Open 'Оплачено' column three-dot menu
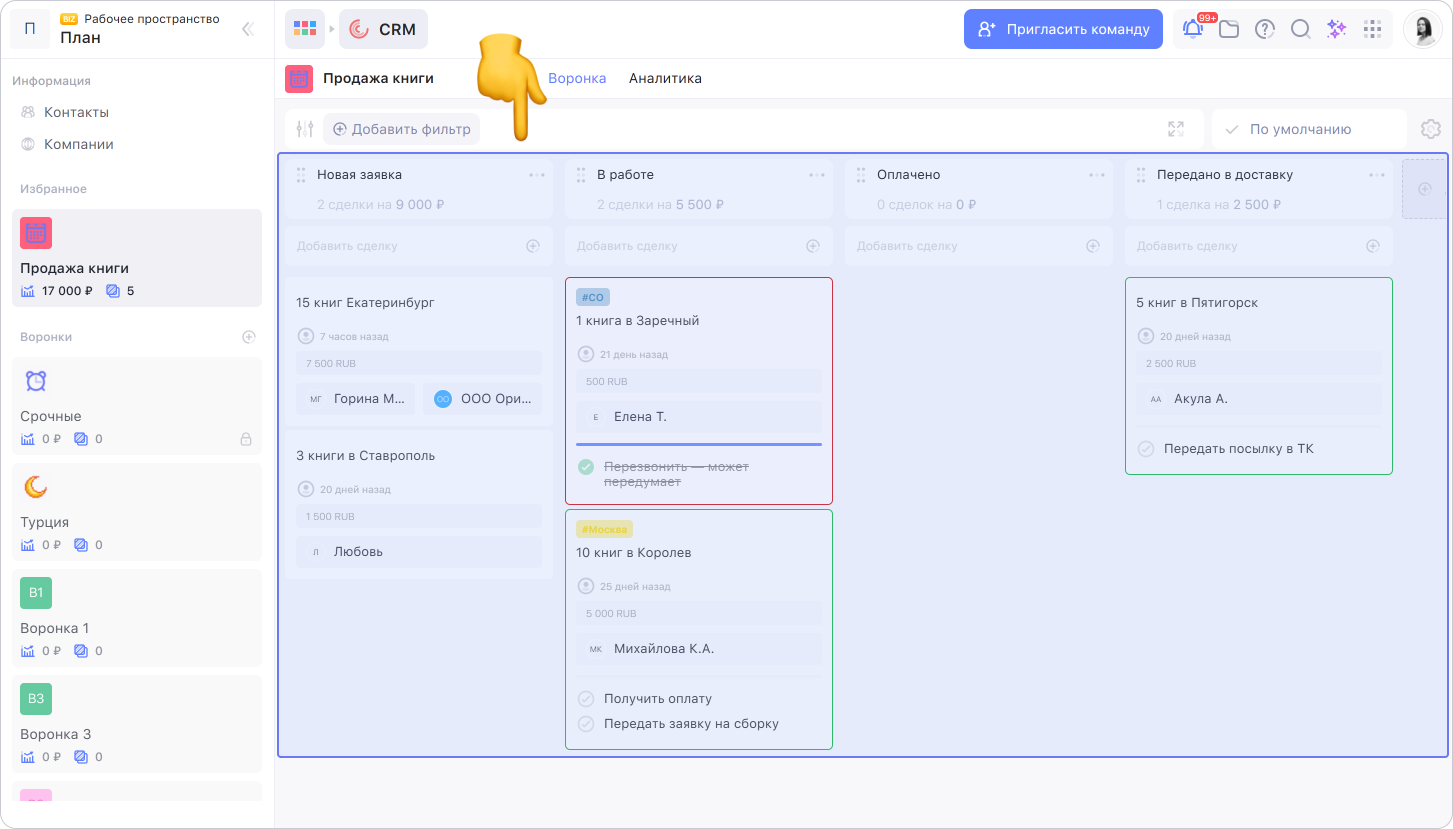The image size is (1453, 829). click(x=1097, y=175)
